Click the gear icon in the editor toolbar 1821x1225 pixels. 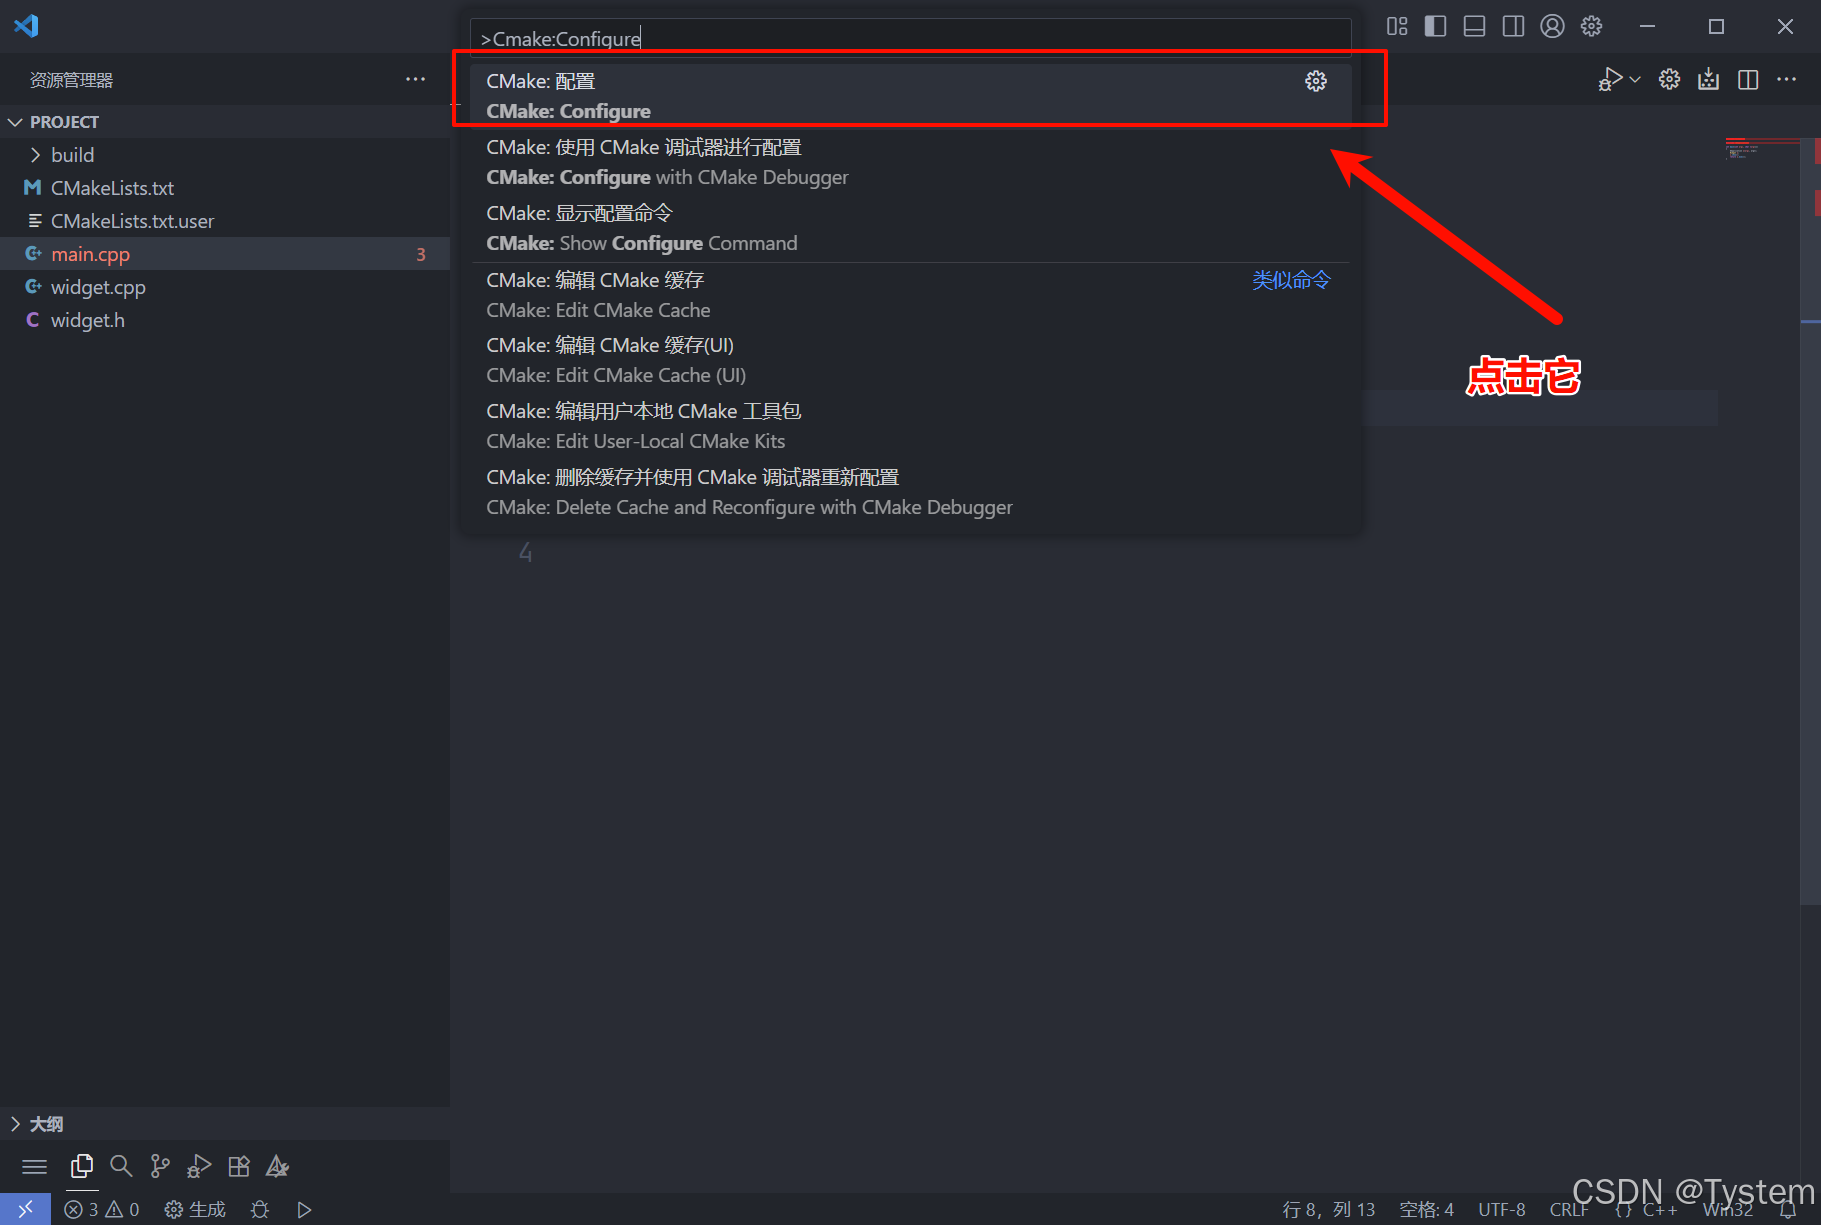pyautogui.click(x=1669, y=79)
